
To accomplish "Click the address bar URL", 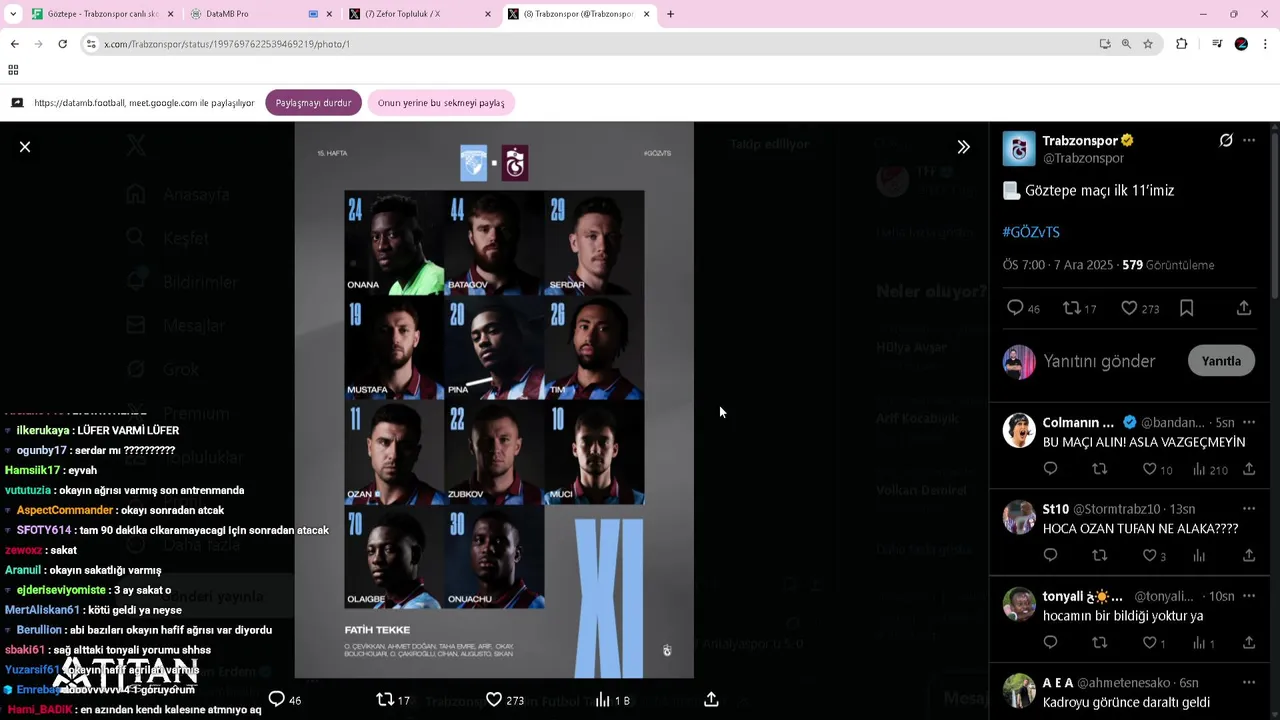I will tap(227, 44).
